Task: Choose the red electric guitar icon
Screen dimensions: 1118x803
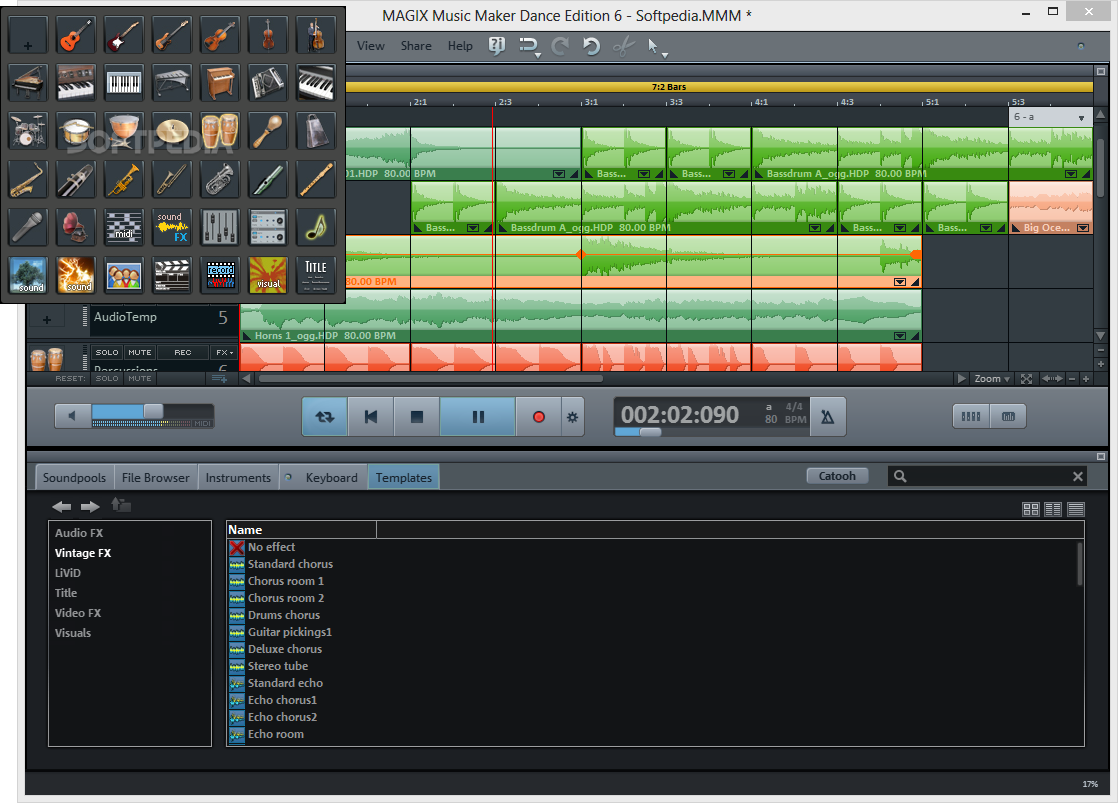Action: [x=124, y=36]
